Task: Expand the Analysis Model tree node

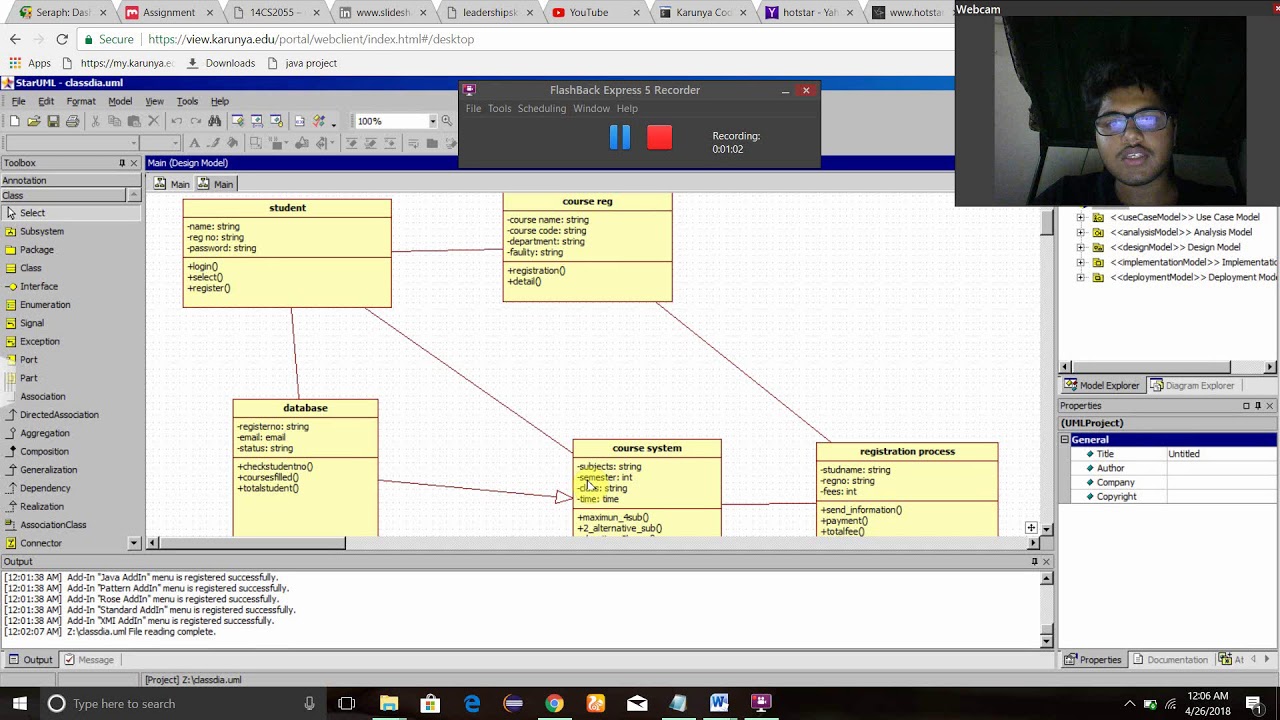Action: pos(1080,232)
